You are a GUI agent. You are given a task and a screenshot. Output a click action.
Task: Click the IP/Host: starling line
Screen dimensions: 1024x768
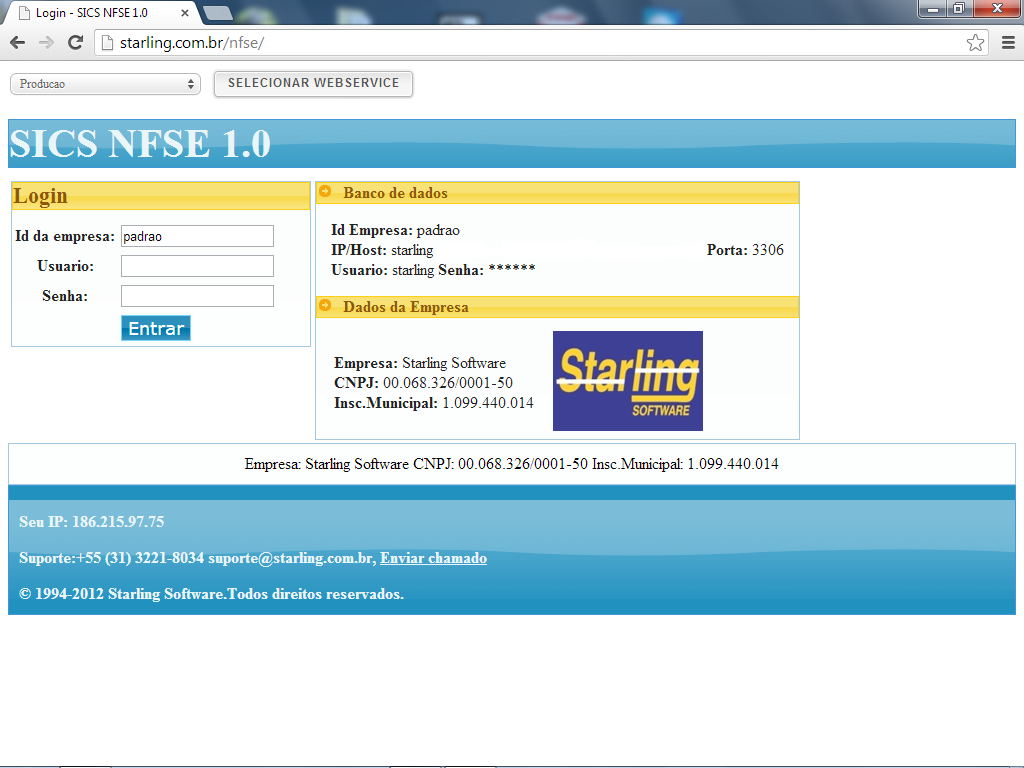[382, 250]
